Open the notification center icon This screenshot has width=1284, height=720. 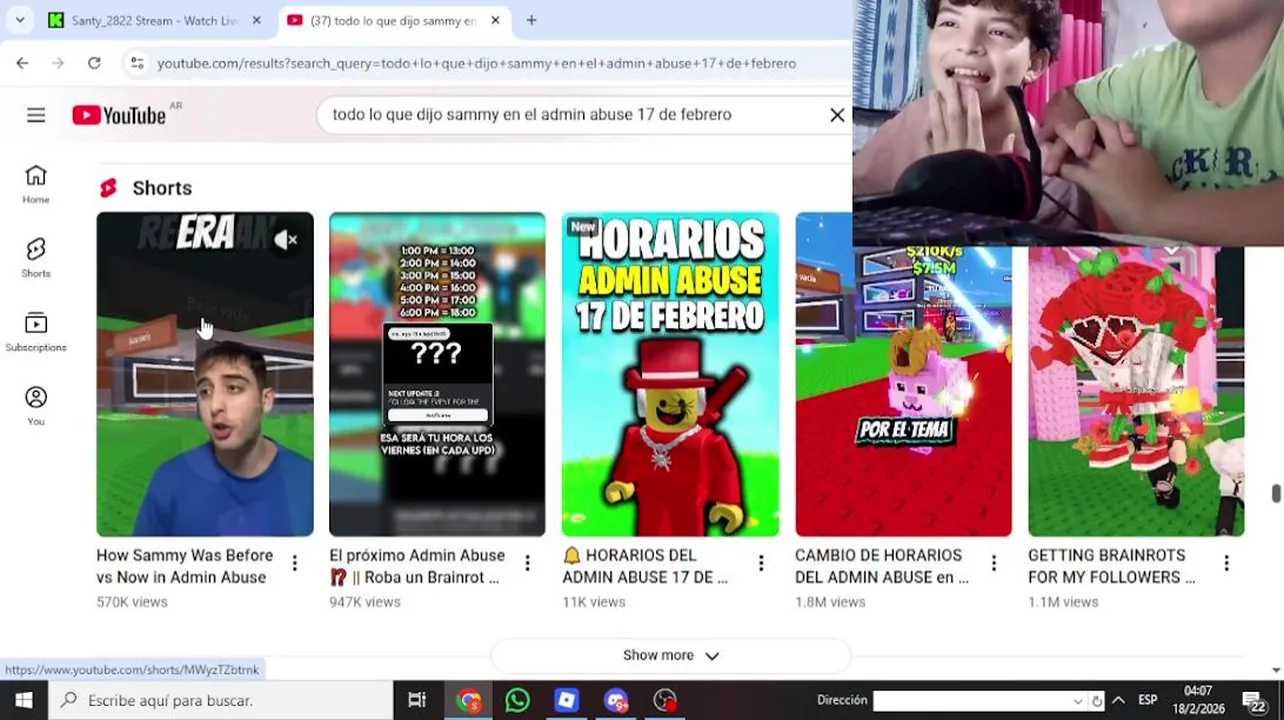pos(1254,701)
